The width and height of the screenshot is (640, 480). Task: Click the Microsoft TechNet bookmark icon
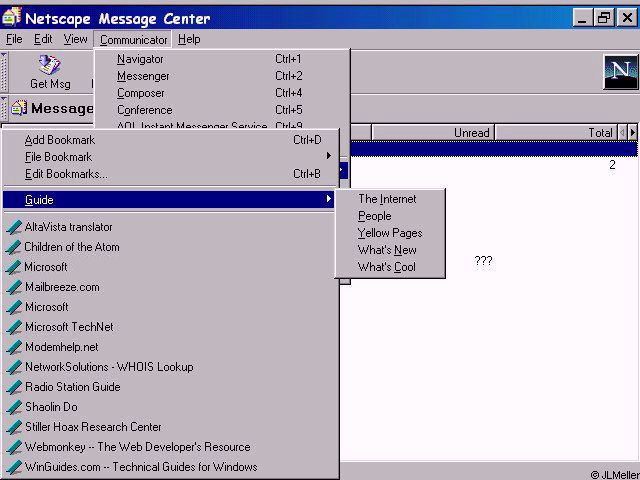tap(14, 327)
